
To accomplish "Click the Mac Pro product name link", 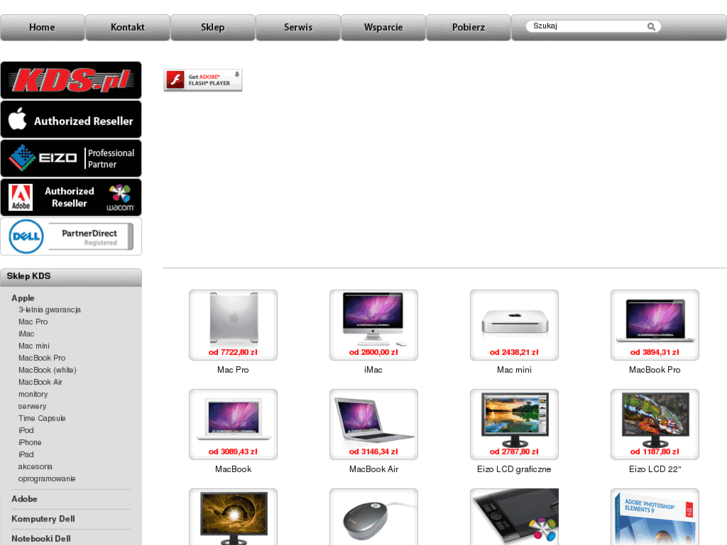I will point(233,370).
